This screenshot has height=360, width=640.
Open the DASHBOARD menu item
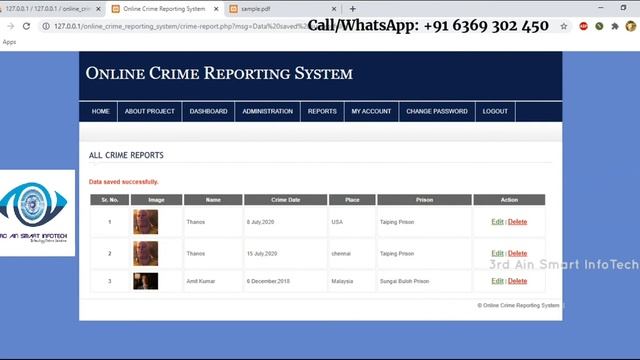click(x=209, y=111)
